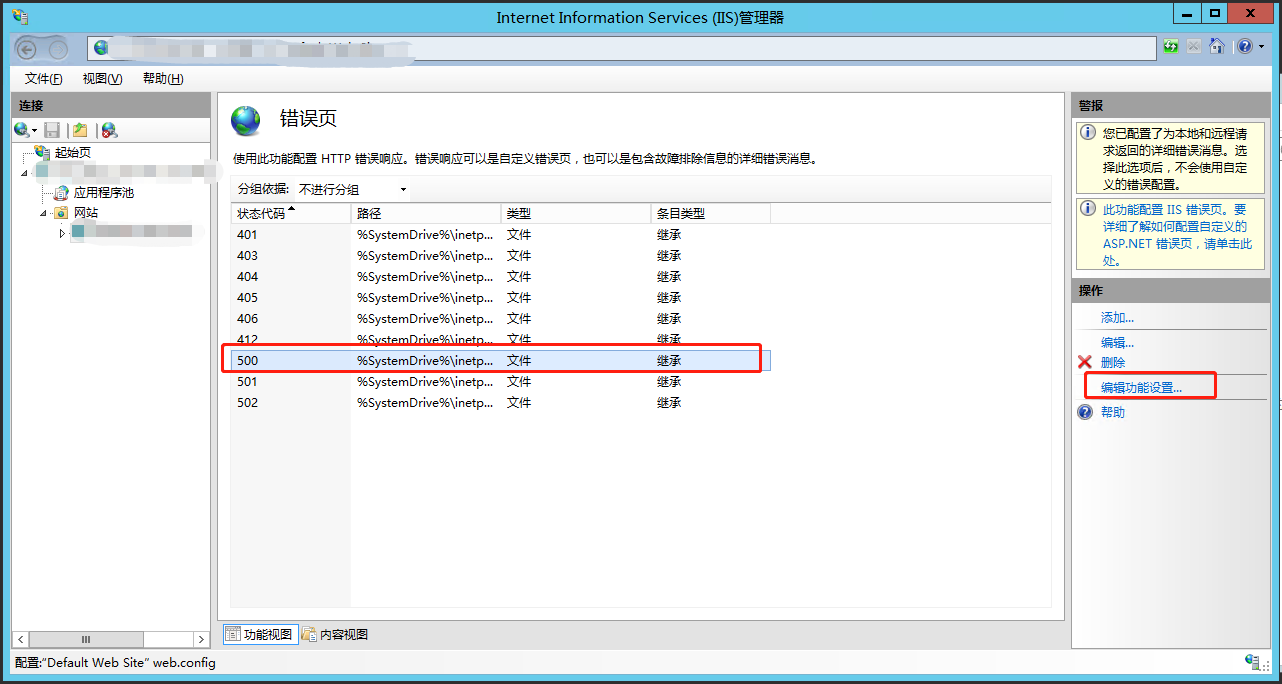Screen dimensions: 1282x684
Task: Expand the blurred site under 网站
Action: [62, 233]
